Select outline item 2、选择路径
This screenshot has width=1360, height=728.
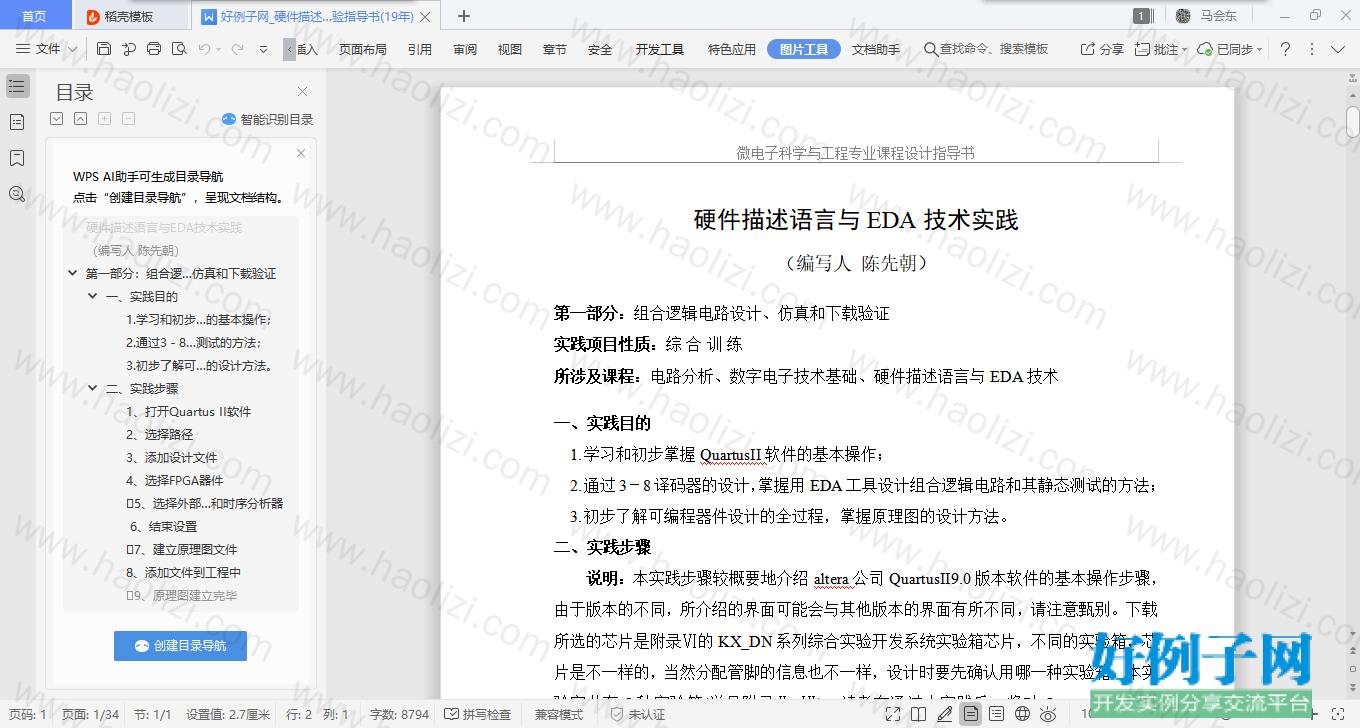click(x=160, y=435)
